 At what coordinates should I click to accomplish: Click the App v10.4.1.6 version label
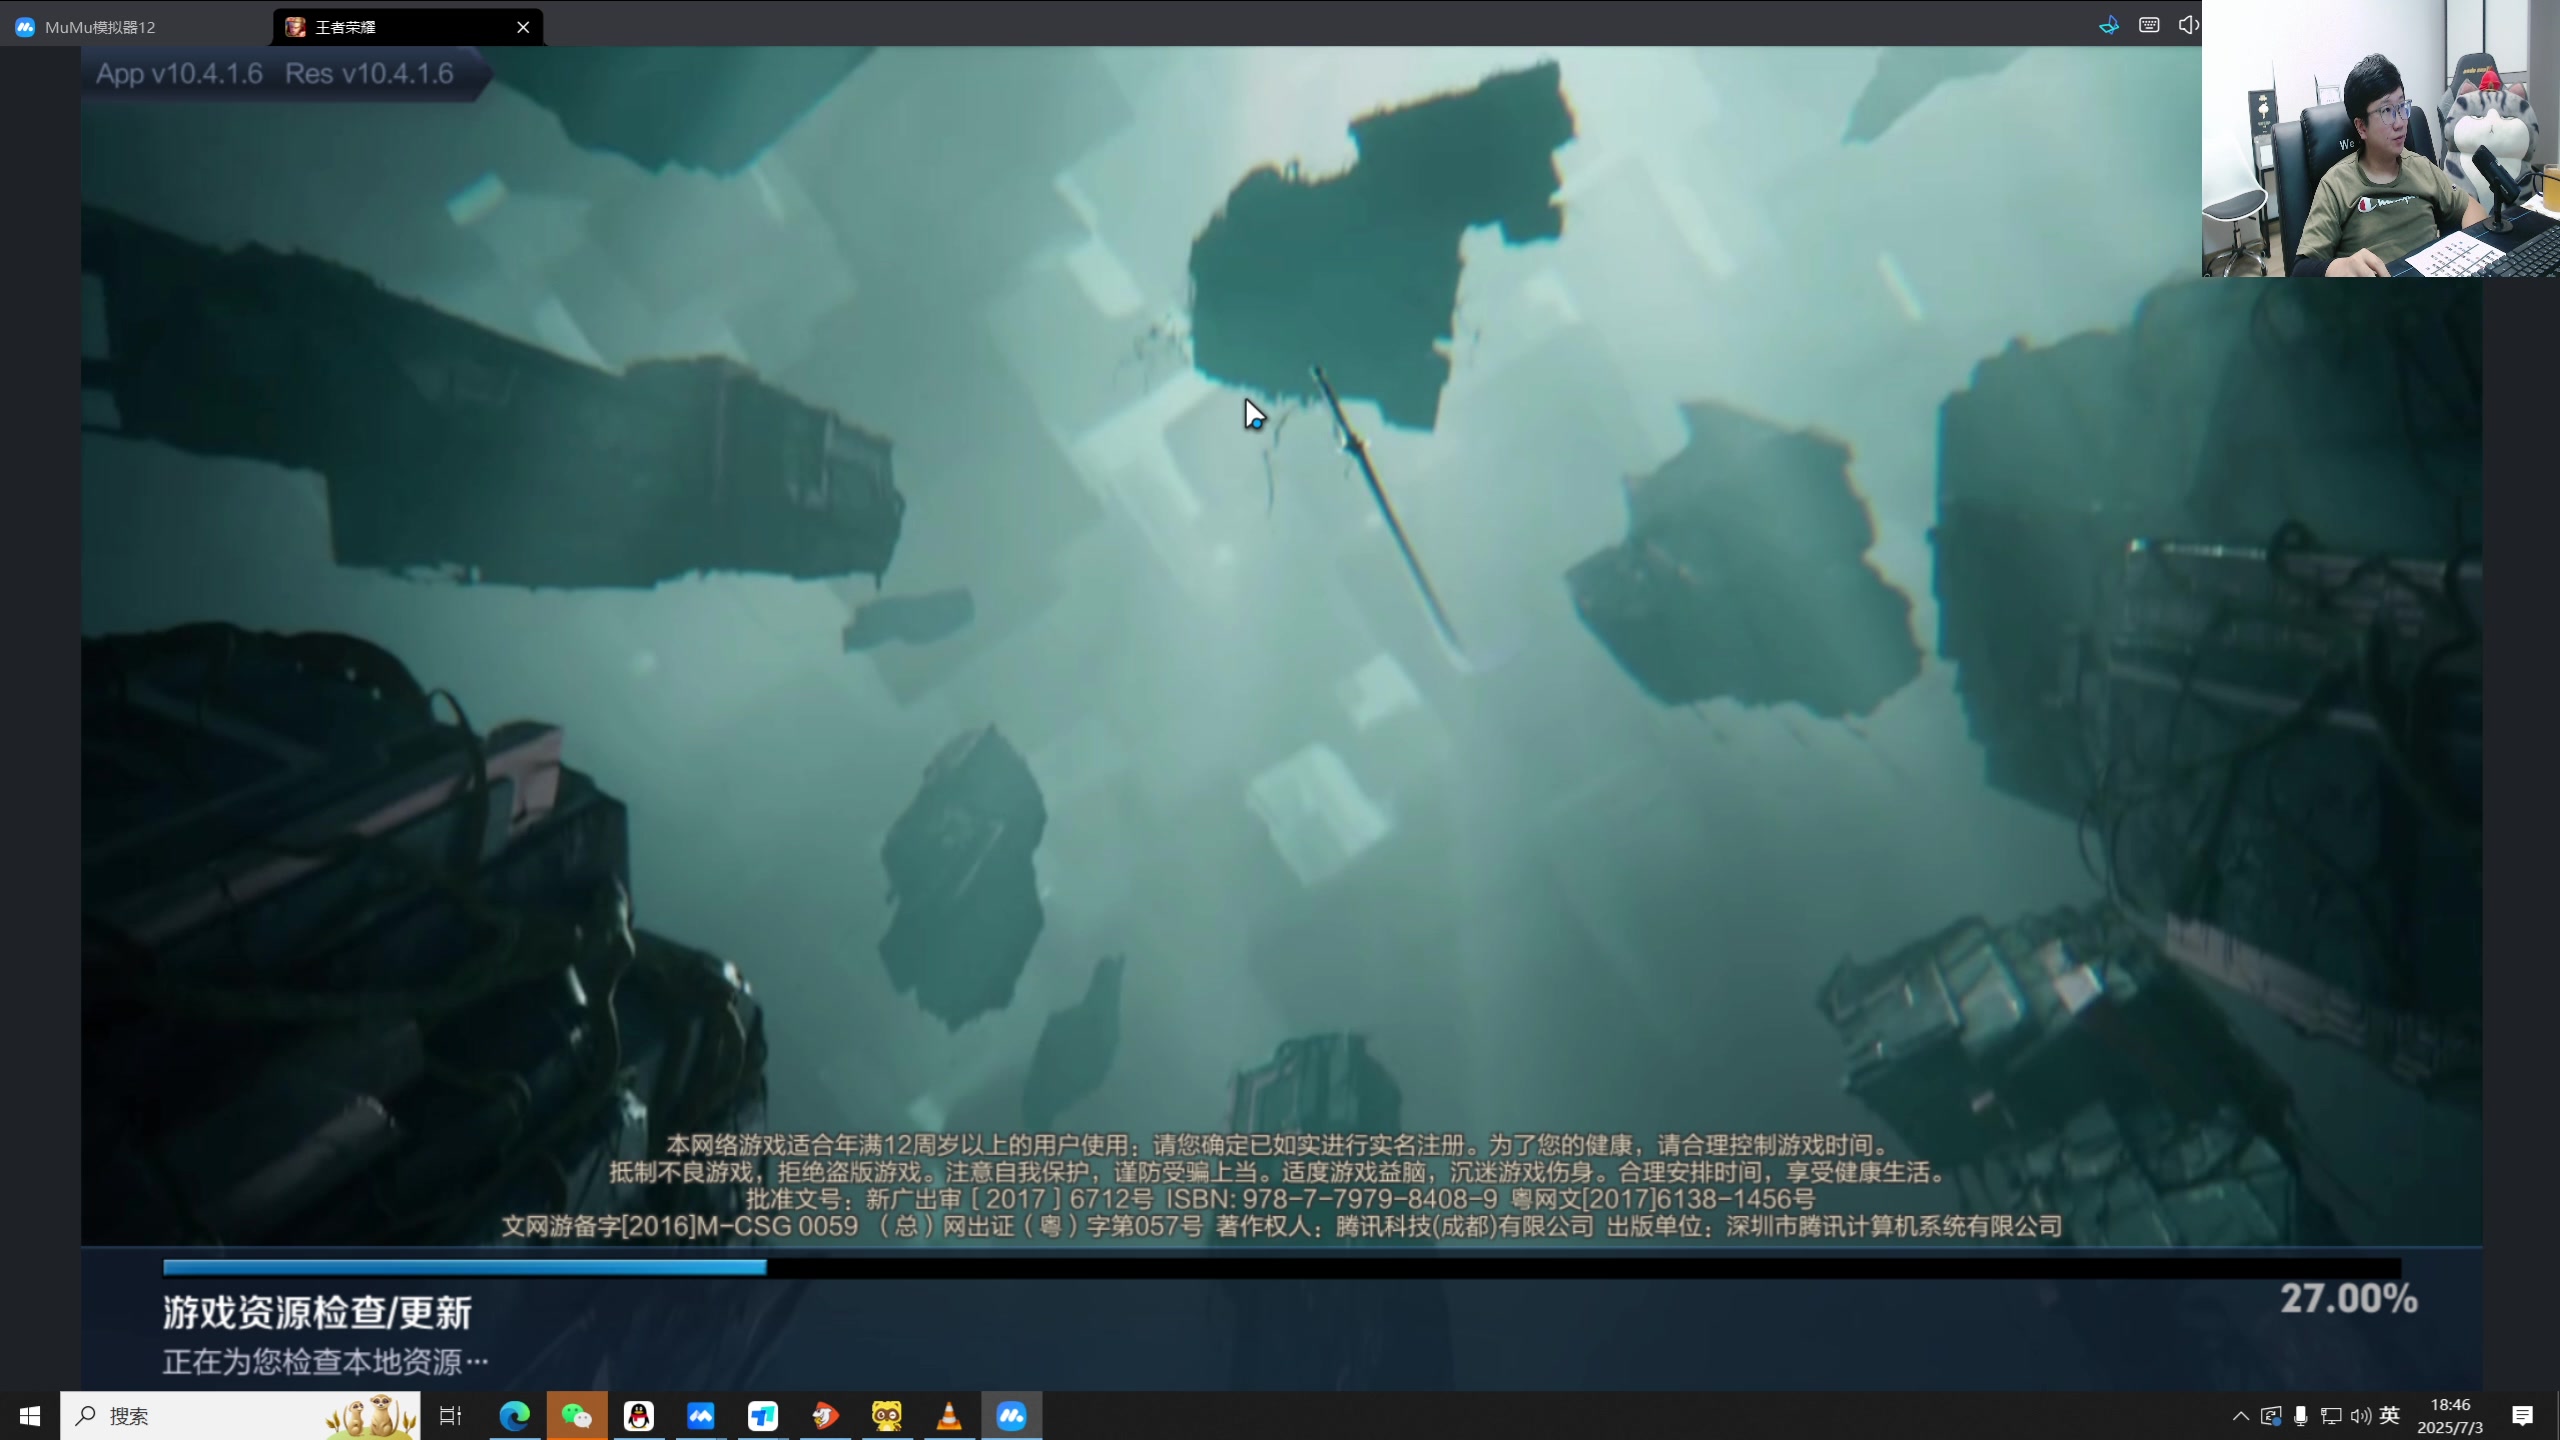click(x=179, y=74)
